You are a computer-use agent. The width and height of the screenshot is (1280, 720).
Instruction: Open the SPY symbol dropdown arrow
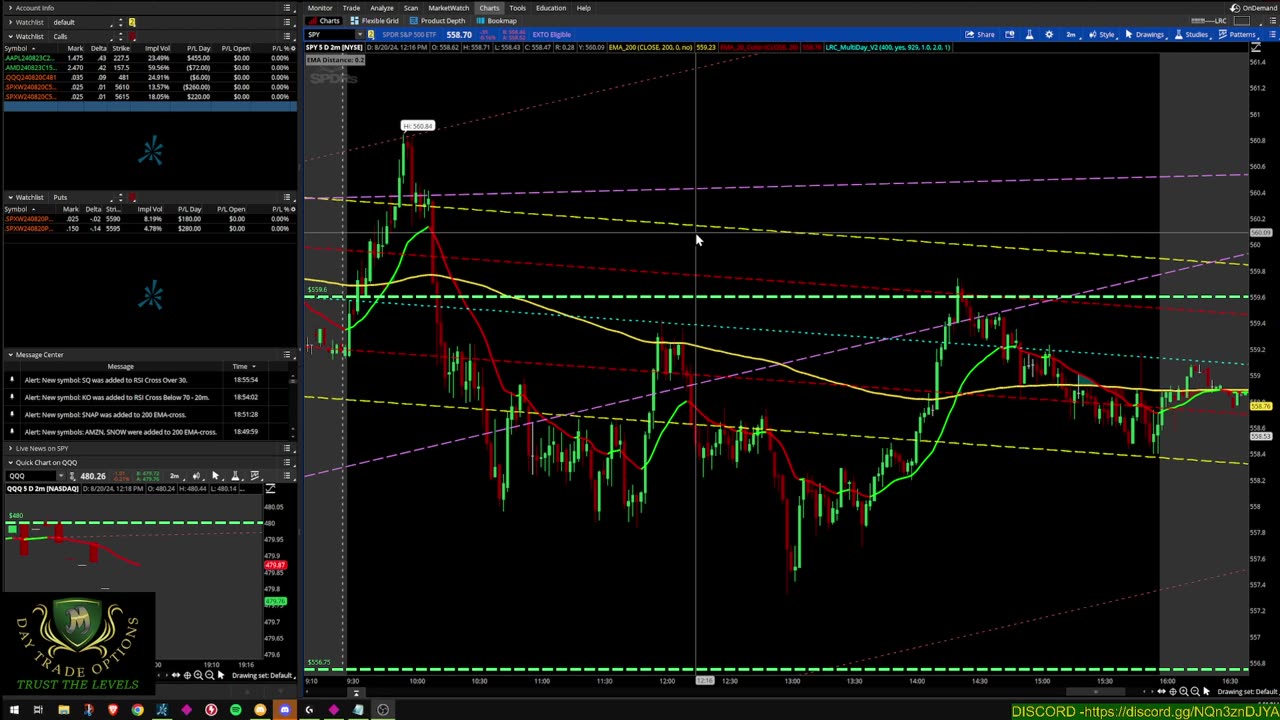pyautogui.click(x=360, y=34)
